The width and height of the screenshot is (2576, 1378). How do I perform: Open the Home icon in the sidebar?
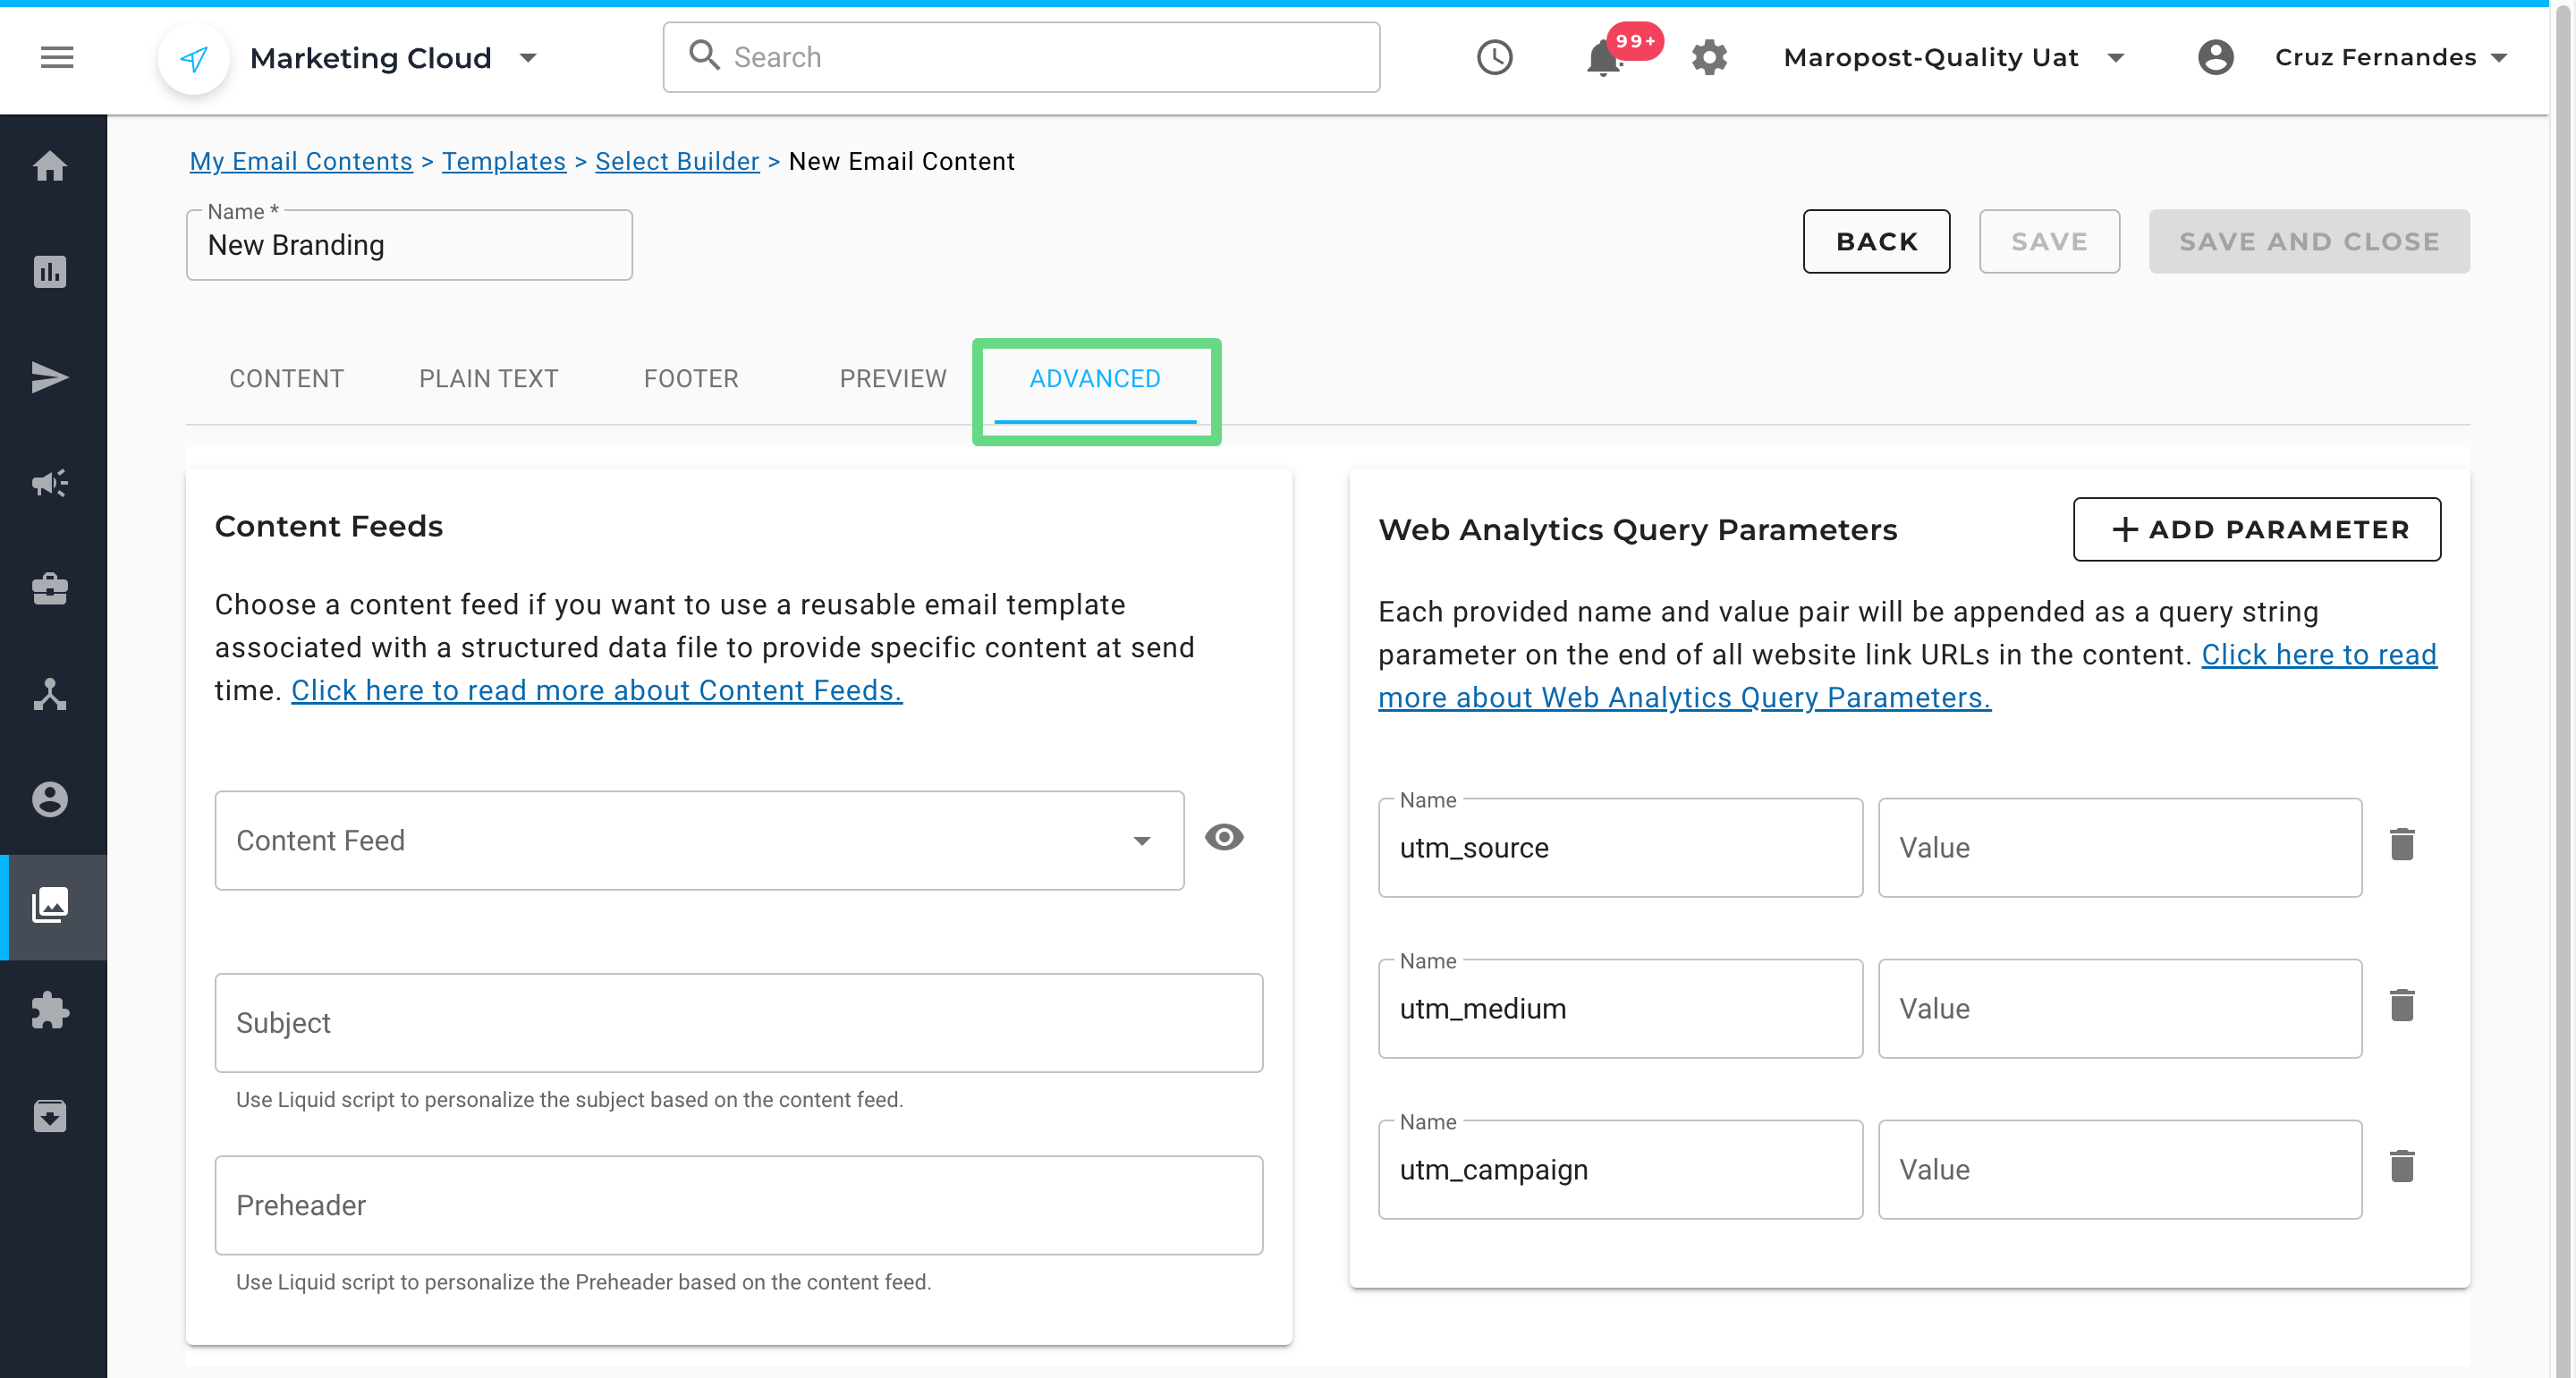50,166
